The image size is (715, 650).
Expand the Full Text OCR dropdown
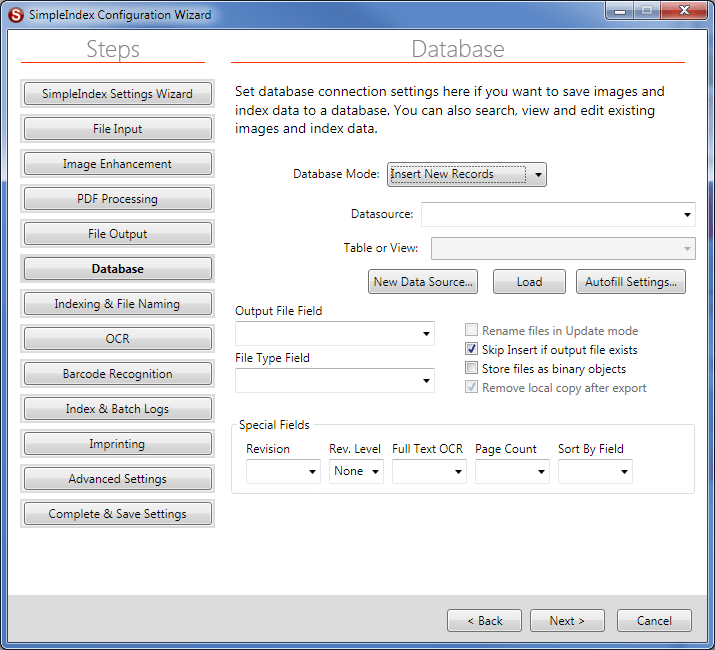(429, 471)
